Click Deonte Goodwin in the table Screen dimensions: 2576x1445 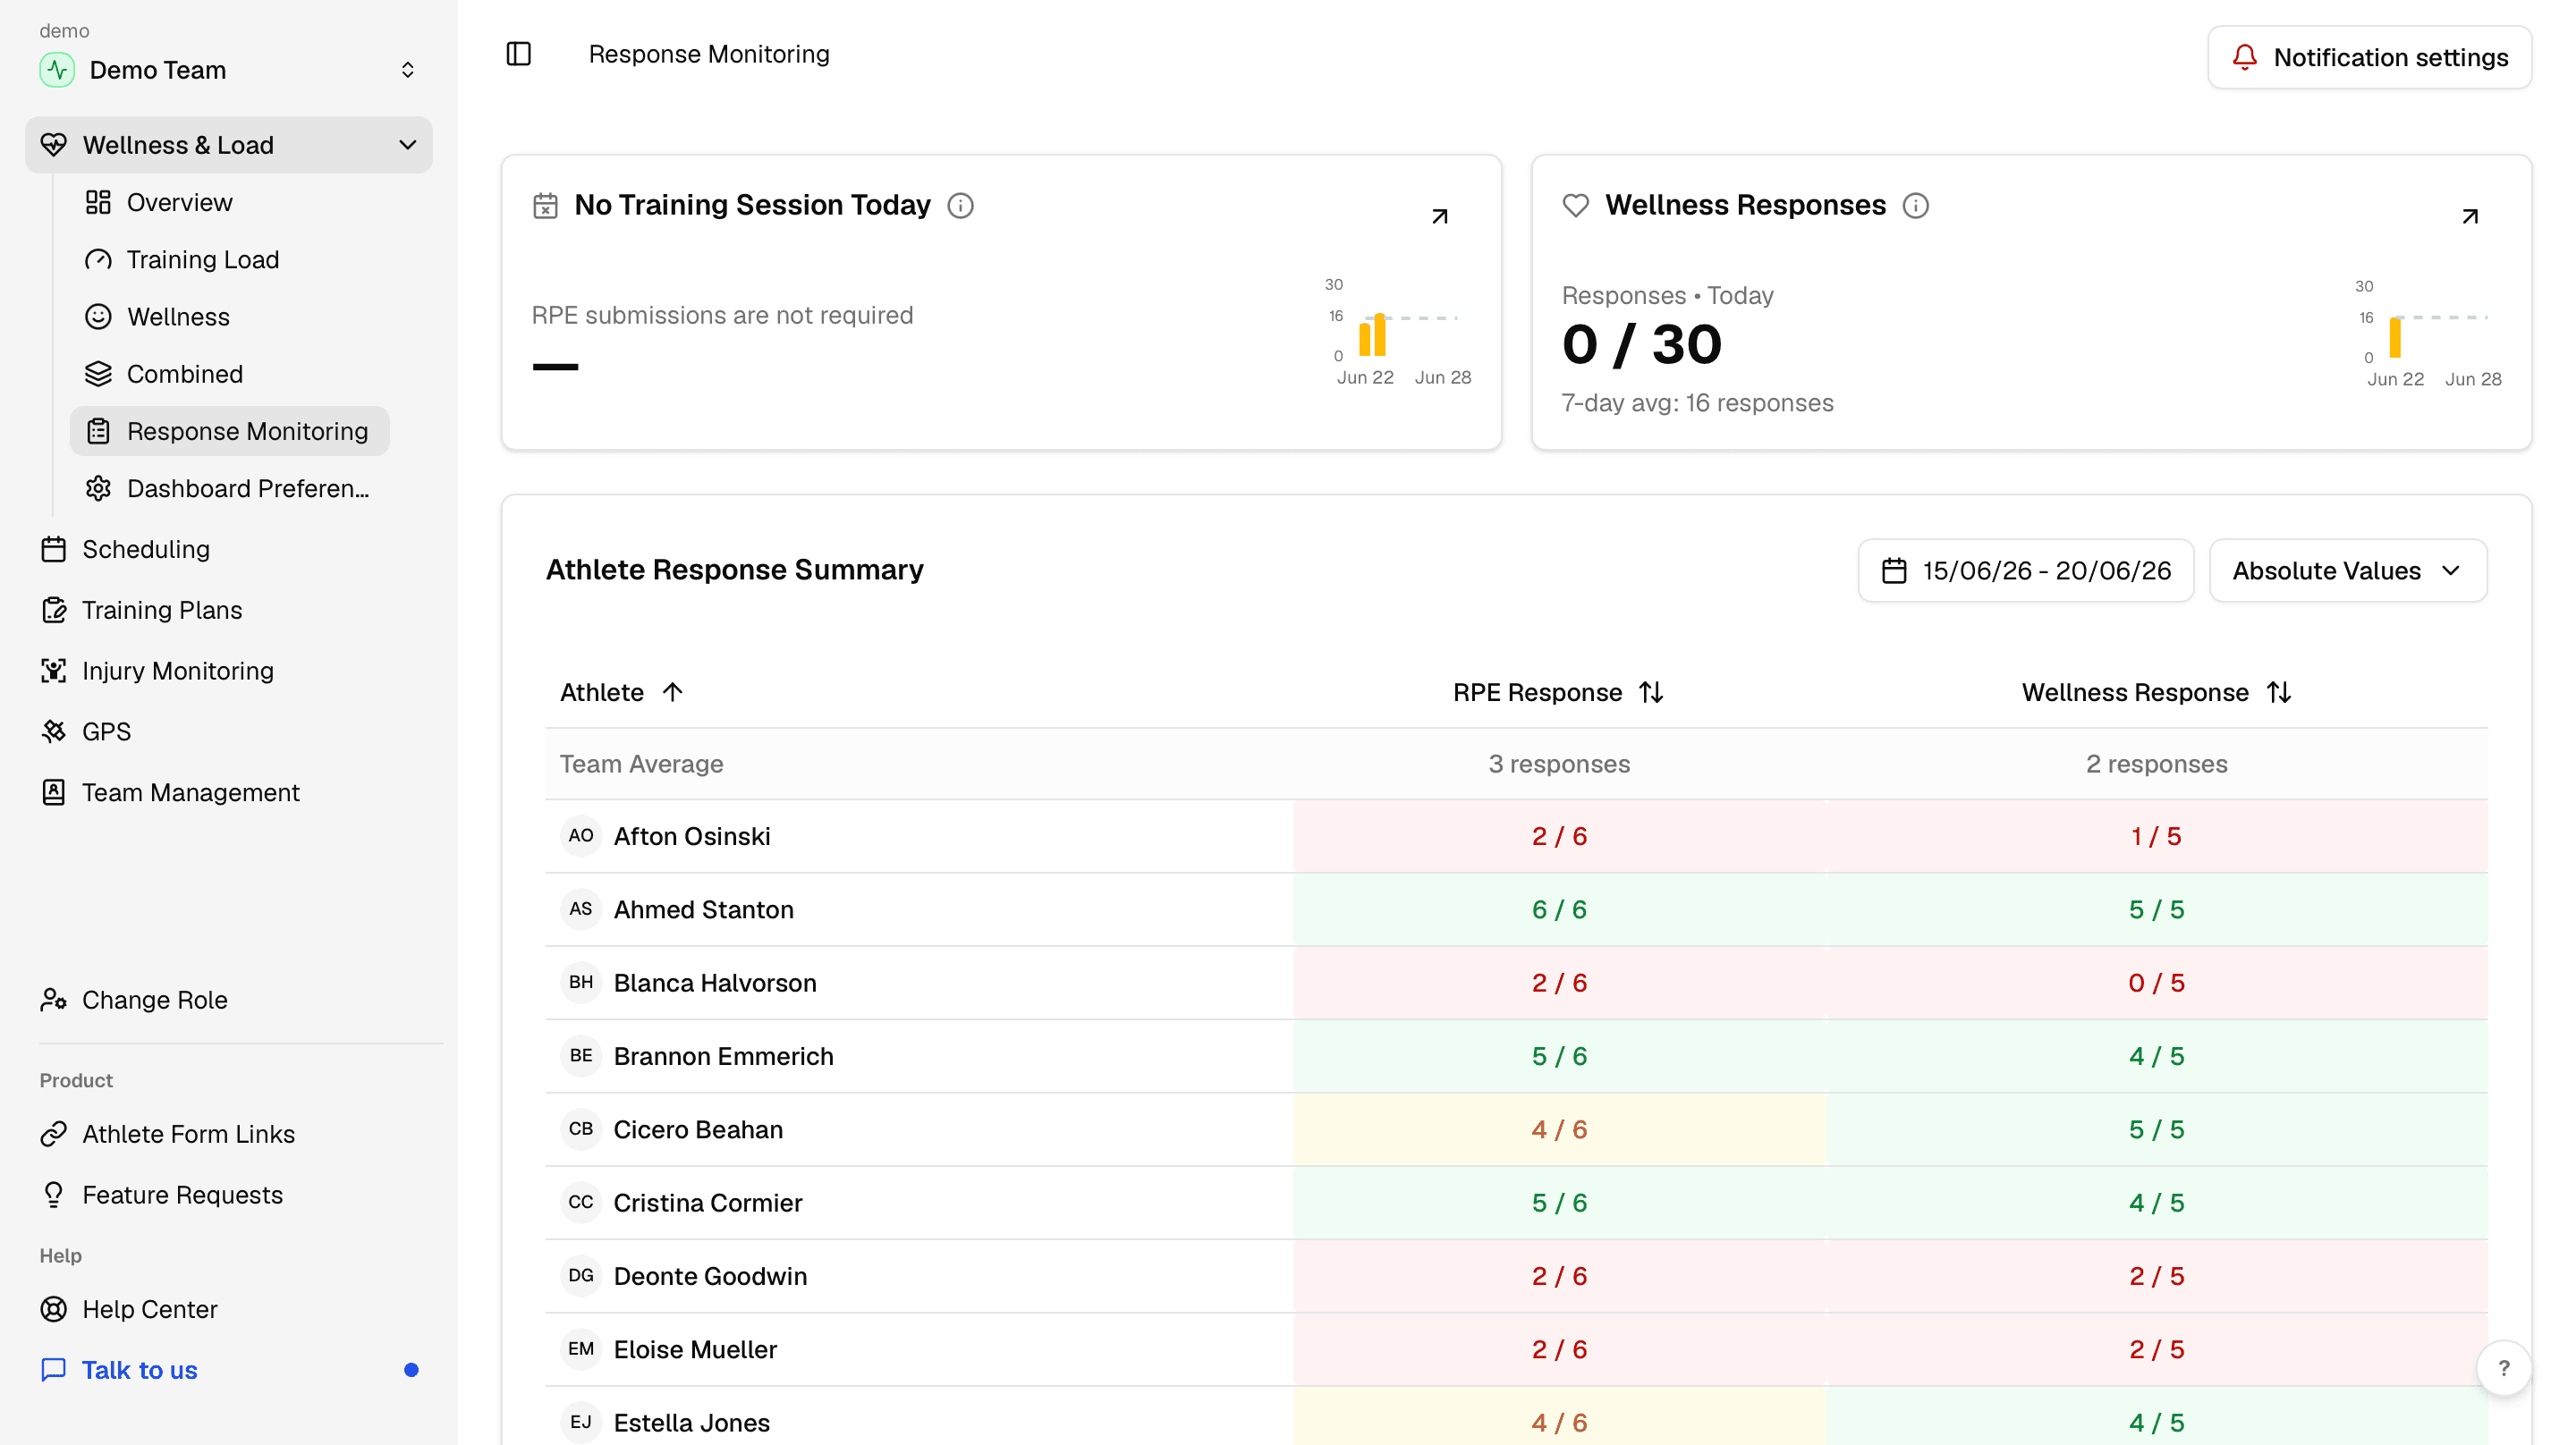pyautogui.click(x=710, y=1276)
